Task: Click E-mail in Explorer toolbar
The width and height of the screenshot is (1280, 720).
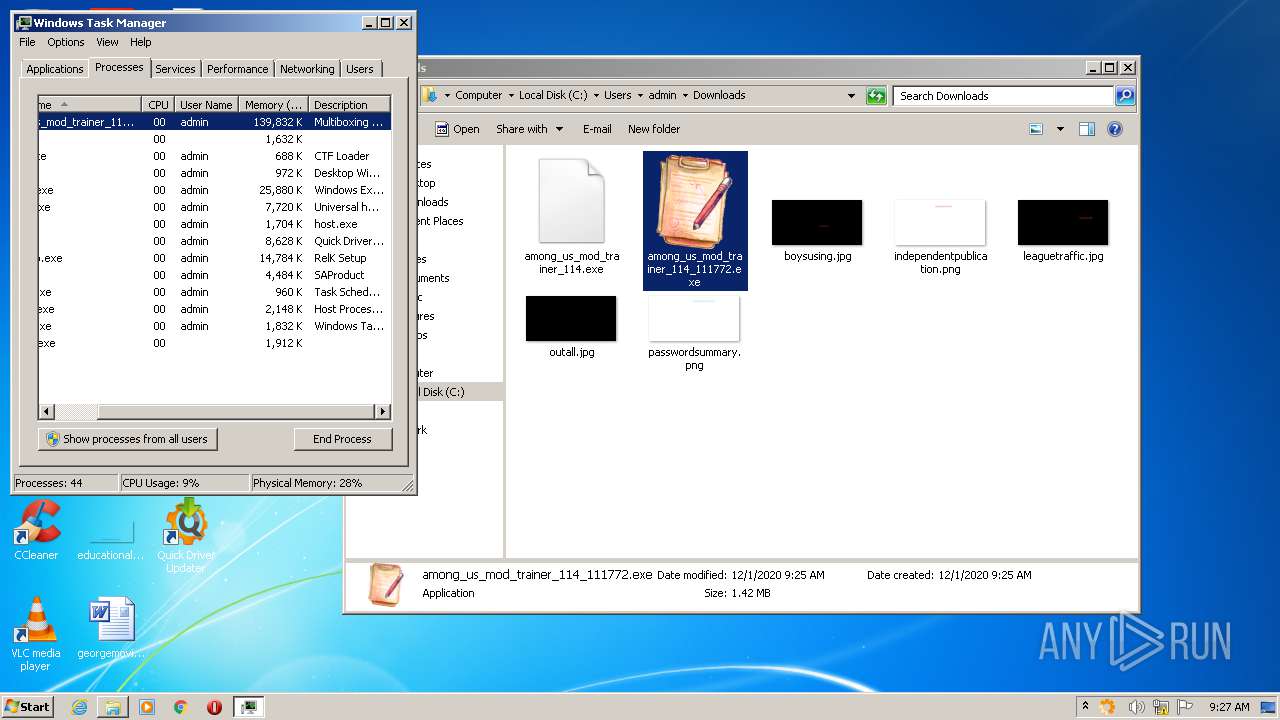Action: (597, 129)
